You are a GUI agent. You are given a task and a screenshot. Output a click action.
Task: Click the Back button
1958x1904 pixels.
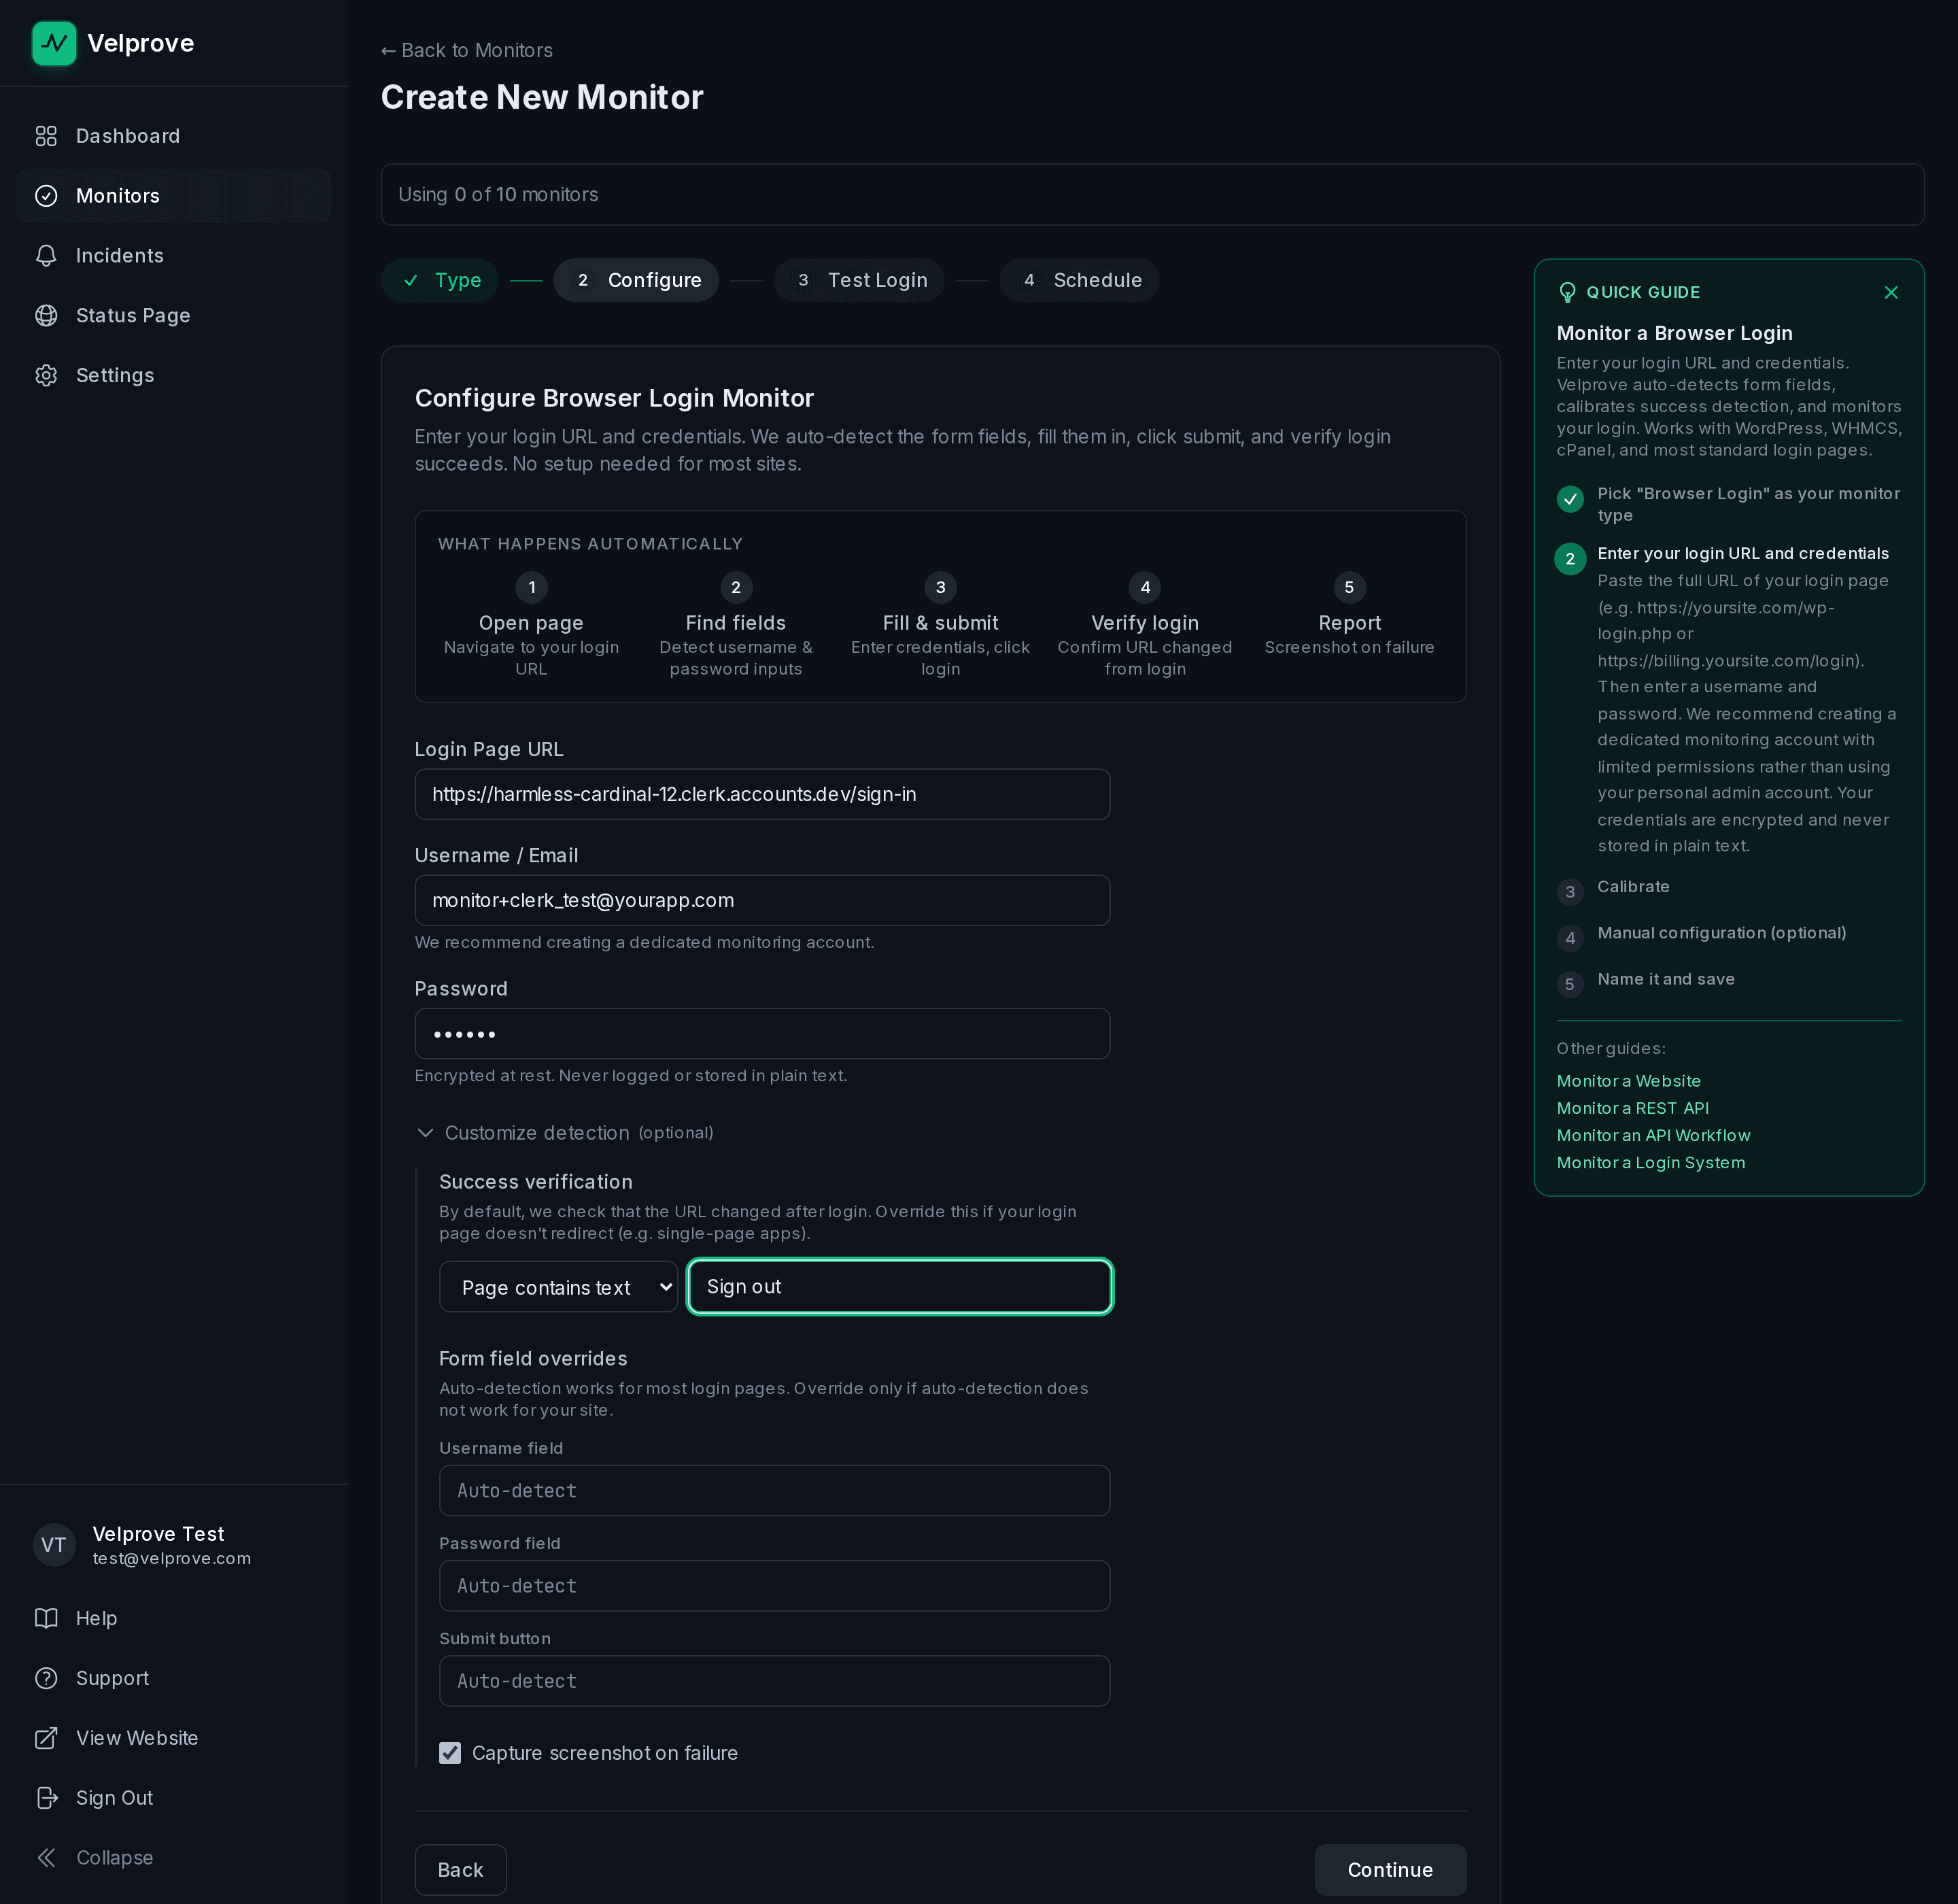(x=460, y=1870)
